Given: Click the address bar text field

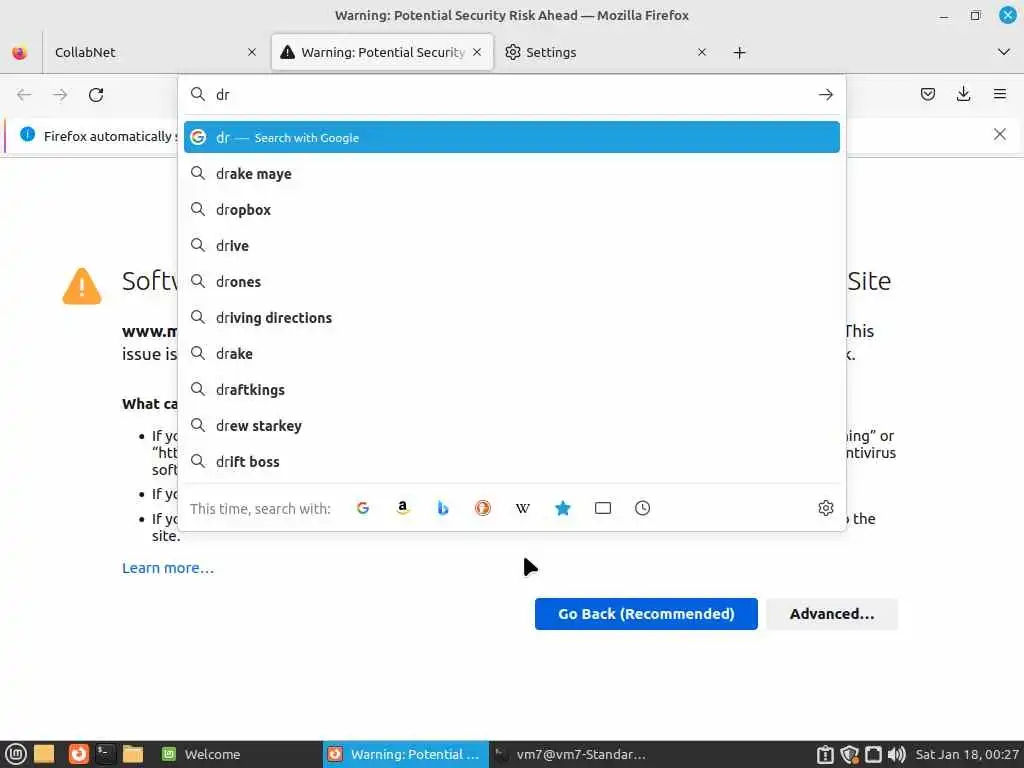Looking at the screenshot, I should click(511, 95).
